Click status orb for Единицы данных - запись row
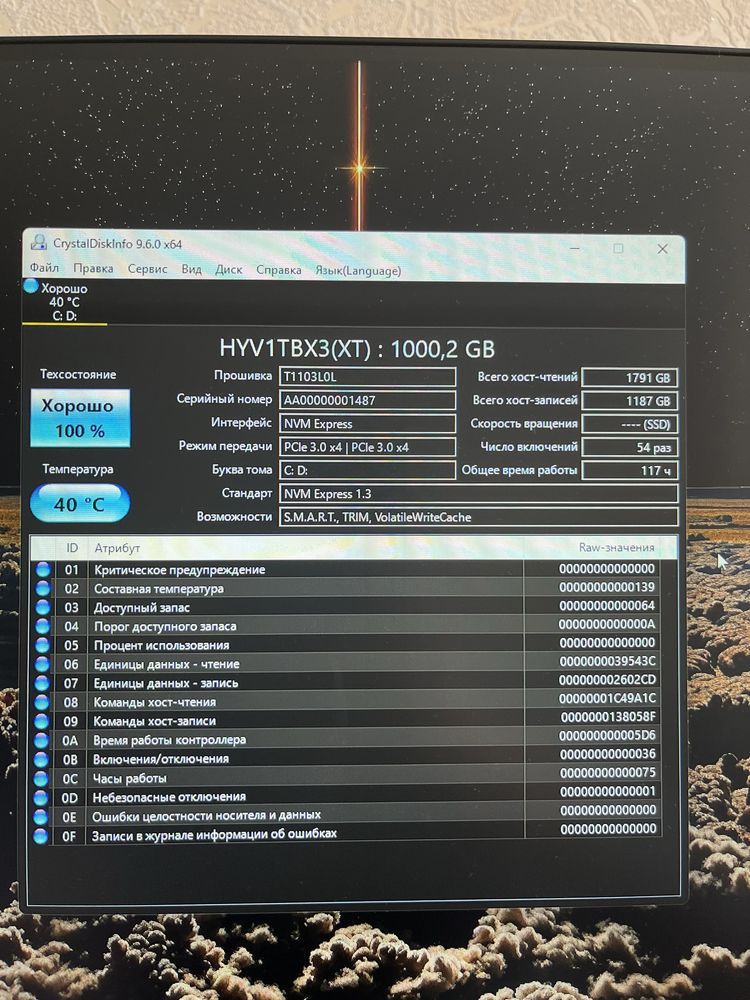The width and height of the screenshot is (750, 1000). click(x=42, y=683)
